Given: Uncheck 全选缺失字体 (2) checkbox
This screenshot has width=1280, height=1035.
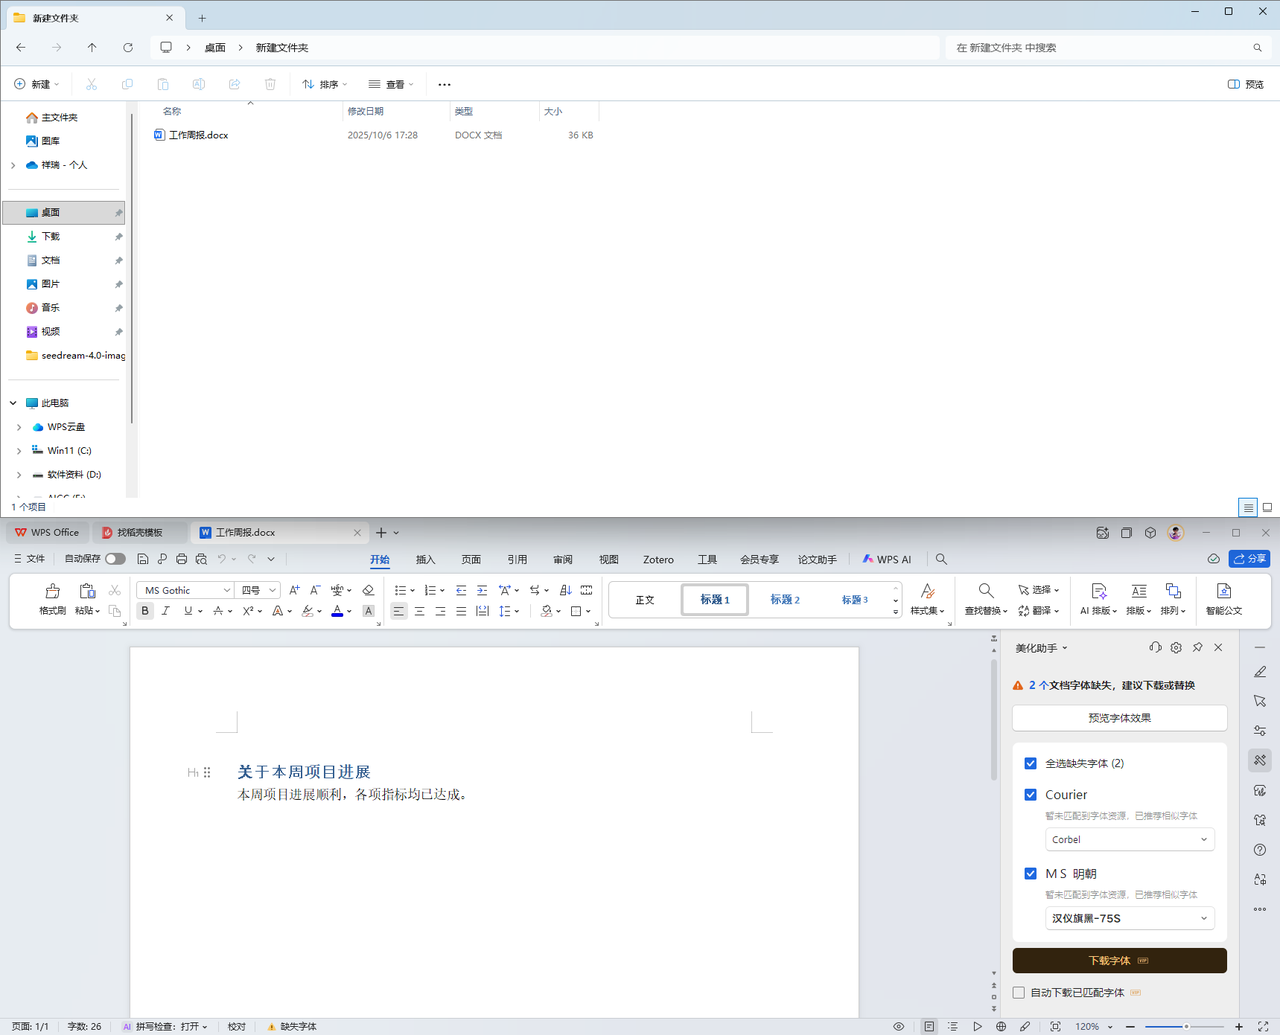Looking at the screenshot, I should [1030, 763].
